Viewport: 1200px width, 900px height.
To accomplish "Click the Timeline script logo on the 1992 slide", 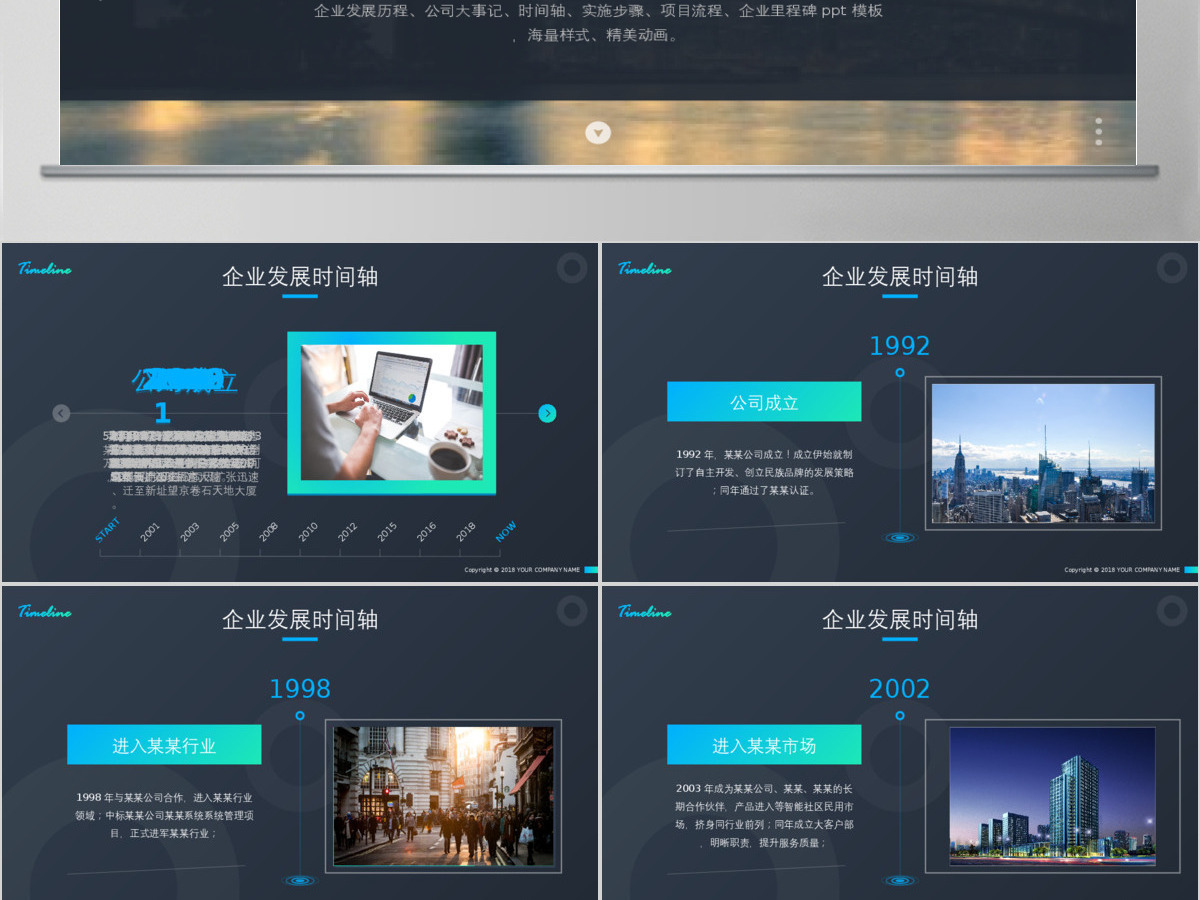I will click(x=644, y=268).
